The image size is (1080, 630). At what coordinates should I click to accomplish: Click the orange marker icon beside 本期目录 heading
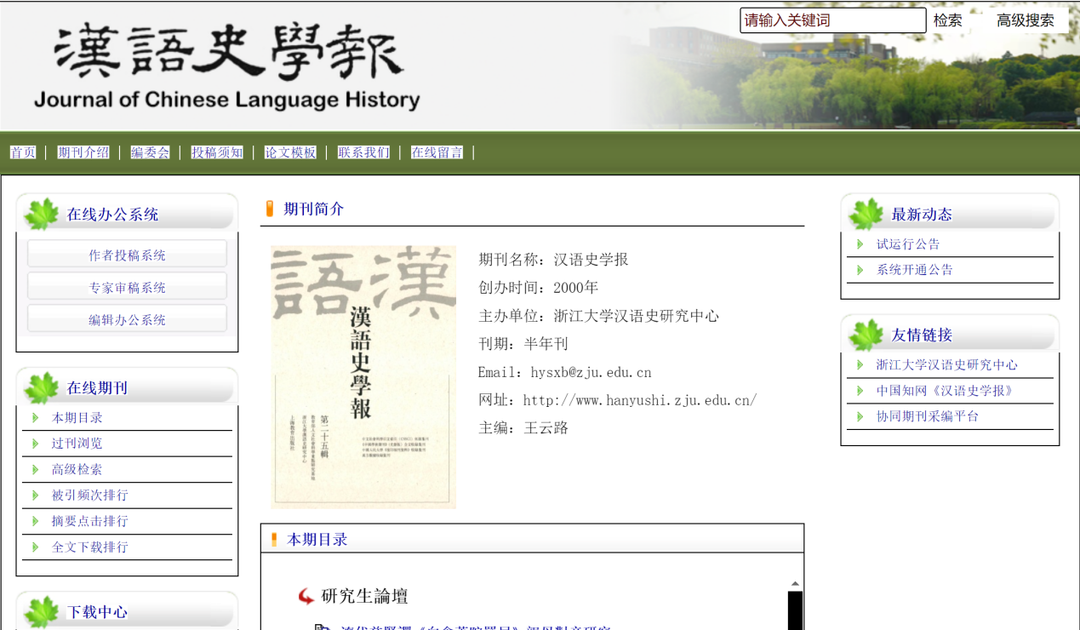coord(274,540)
